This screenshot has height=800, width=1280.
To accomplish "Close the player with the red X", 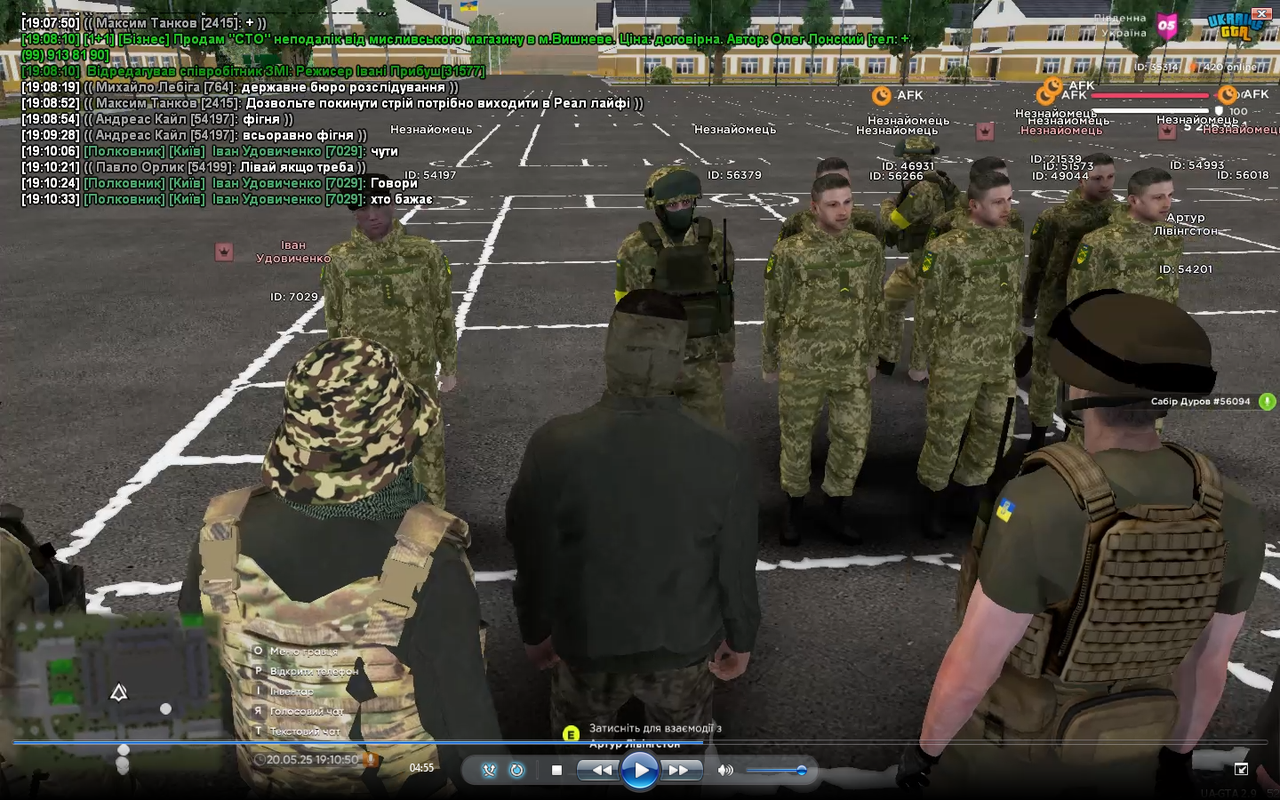I will (x=1261, y=12).
